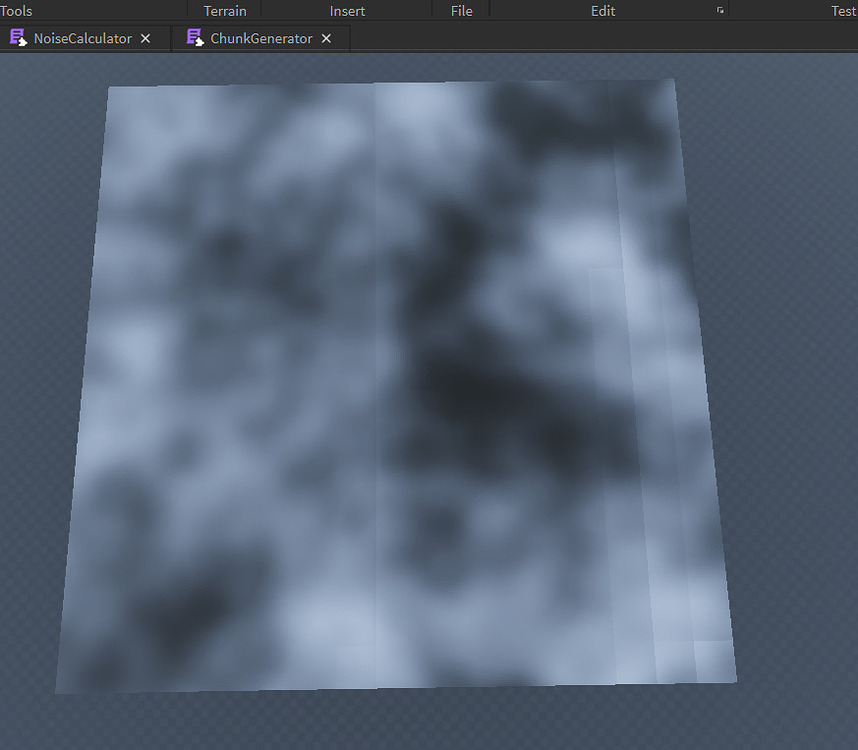Open the Tools menu
Screen dimensions: 858x750
click(x=16, y=11)
